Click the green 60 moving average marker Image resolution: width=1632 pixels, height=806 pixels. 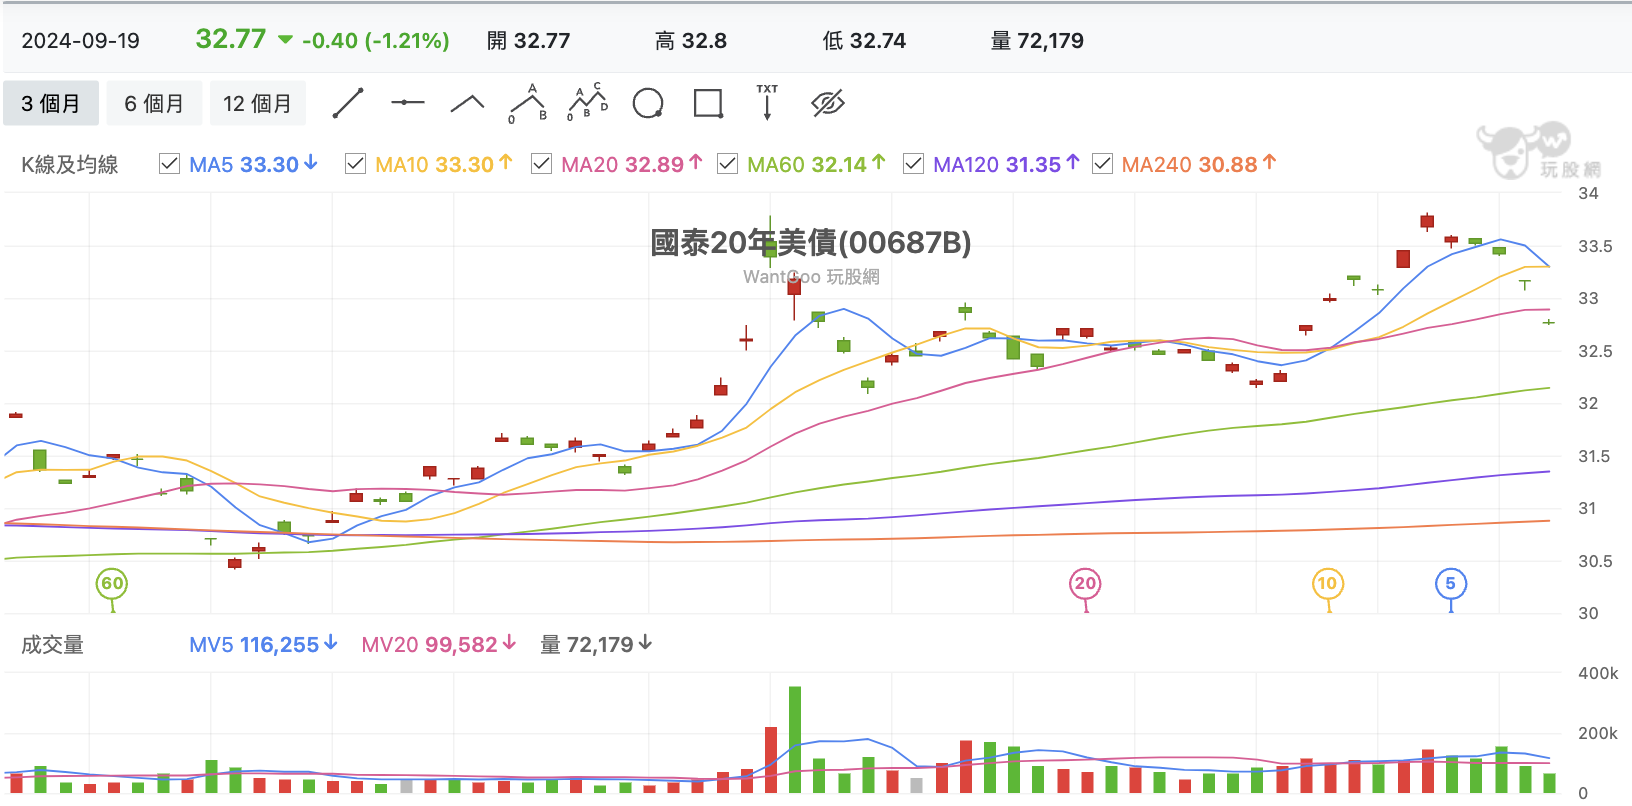click(x=112, y=584)
